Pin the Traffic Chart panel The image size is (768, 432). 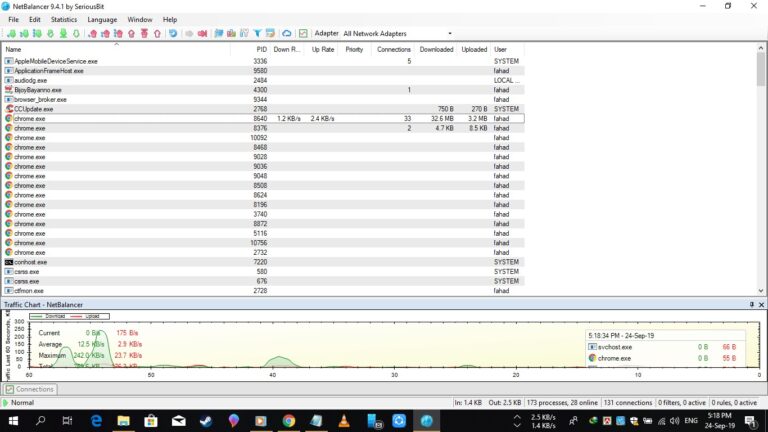[x=752, y=305]
